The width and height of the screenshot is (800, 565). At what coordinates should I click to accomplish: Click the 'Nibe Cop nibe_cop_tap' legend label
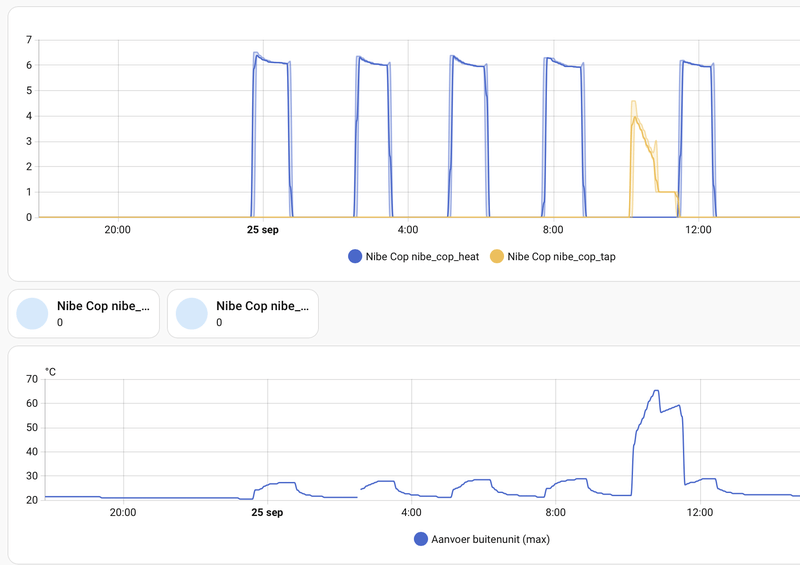point(562,257)
